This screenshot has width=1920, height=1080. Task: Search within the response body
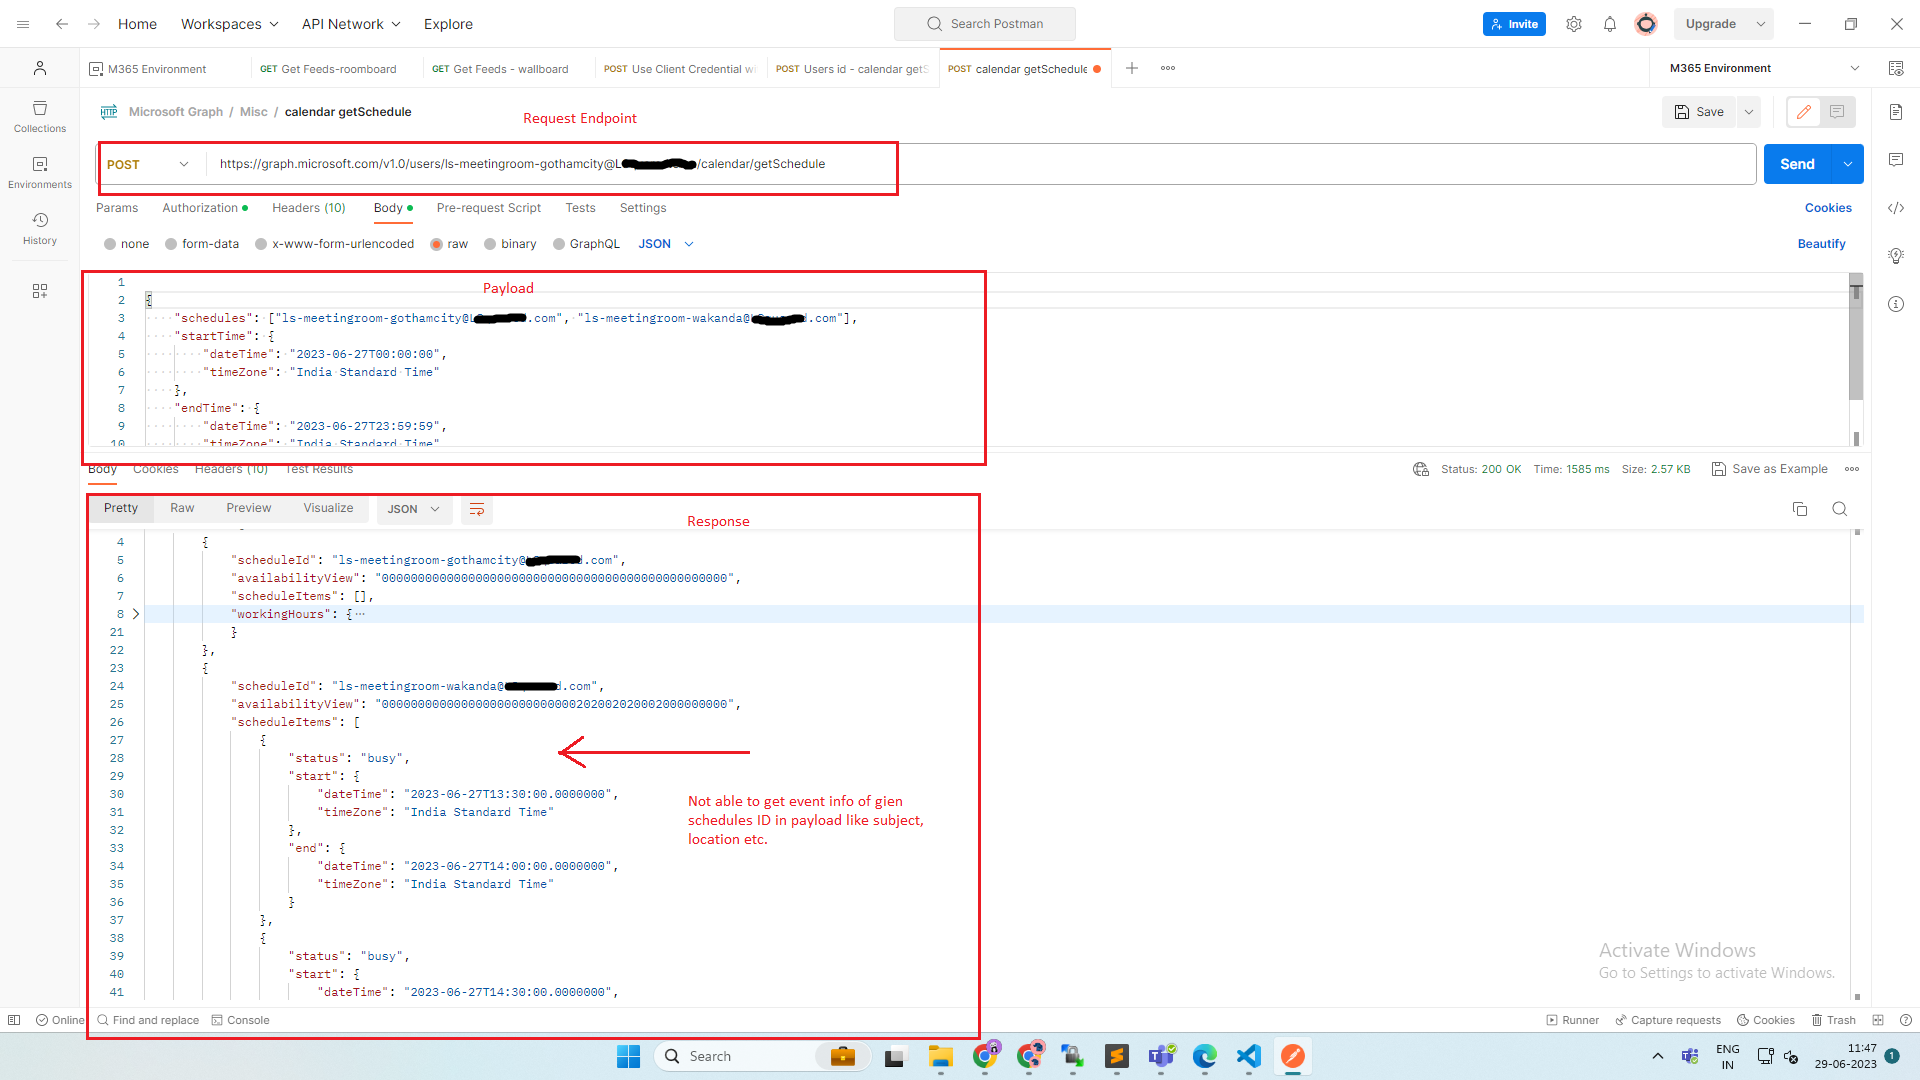[1840, 509]
